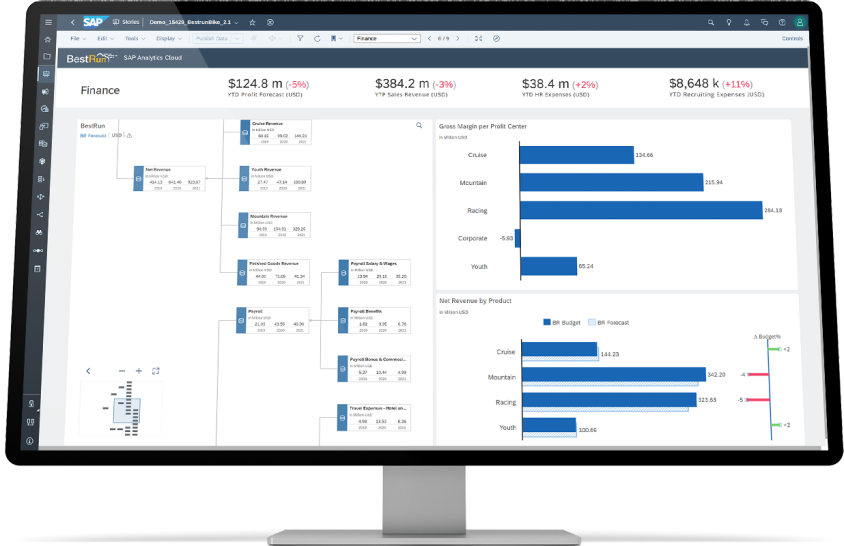Select the Mountain Revenue tree node

(x=275, y=225)
